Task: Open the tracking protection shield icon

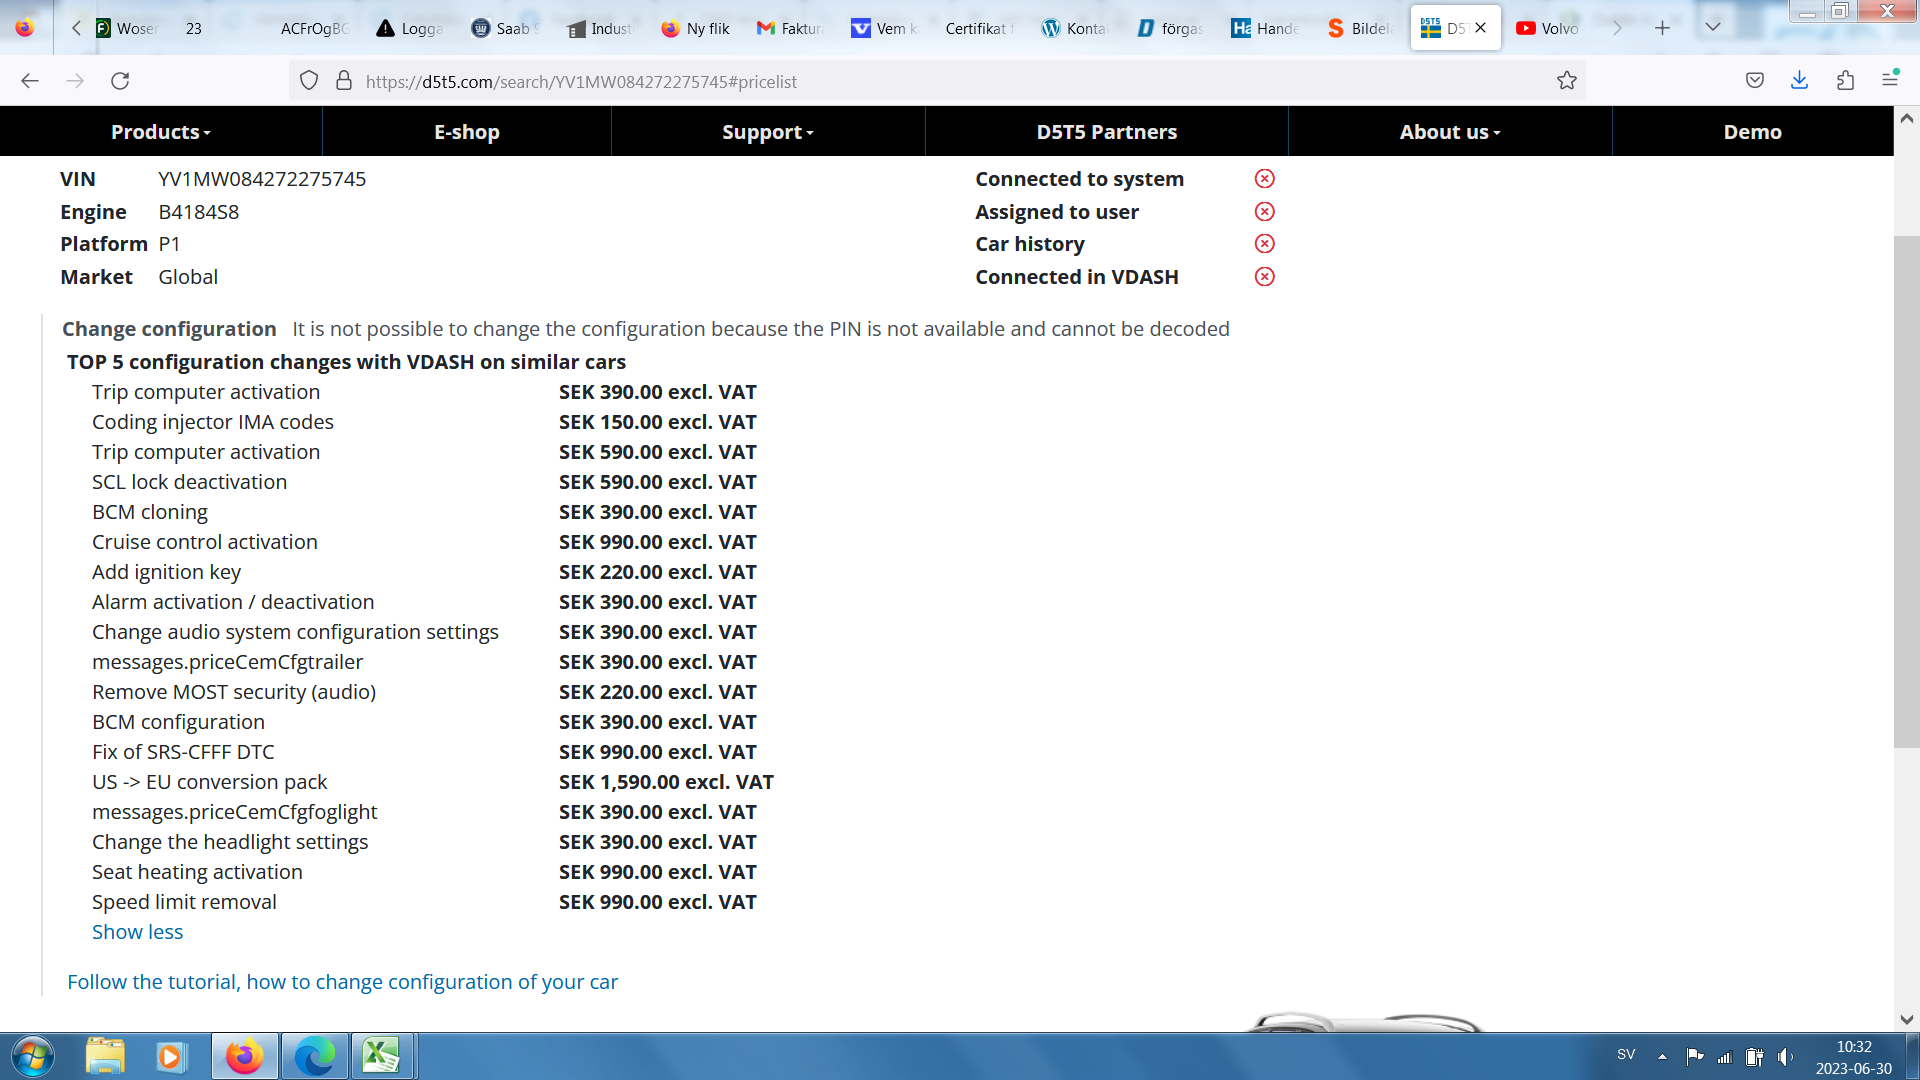Action: [309, 81]
